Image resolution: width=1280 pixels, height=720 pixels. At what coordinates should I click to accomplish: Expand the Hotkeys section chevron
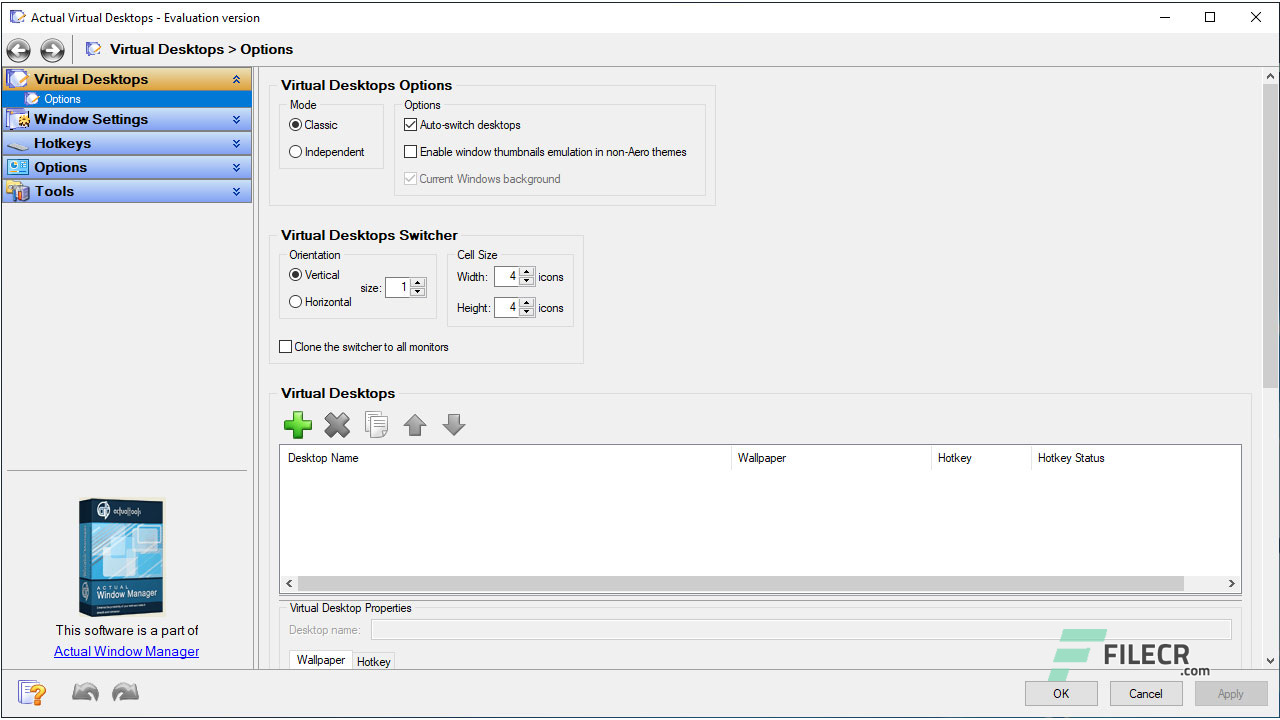237,144
